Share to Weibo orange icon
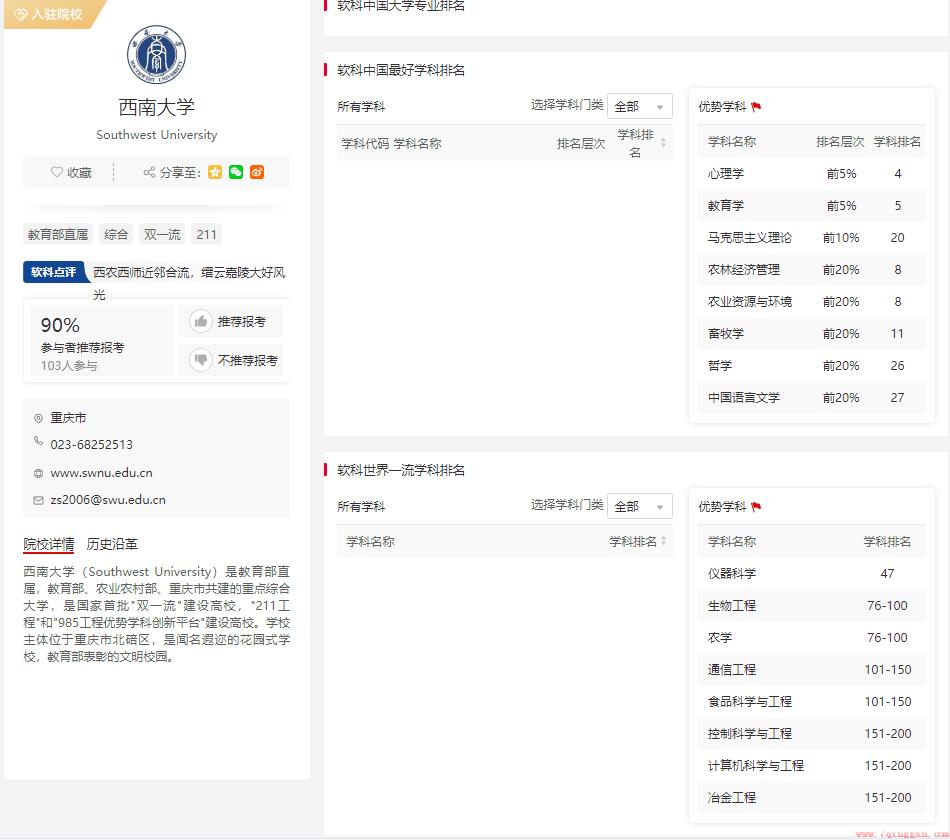 click(x=257, y=172)
